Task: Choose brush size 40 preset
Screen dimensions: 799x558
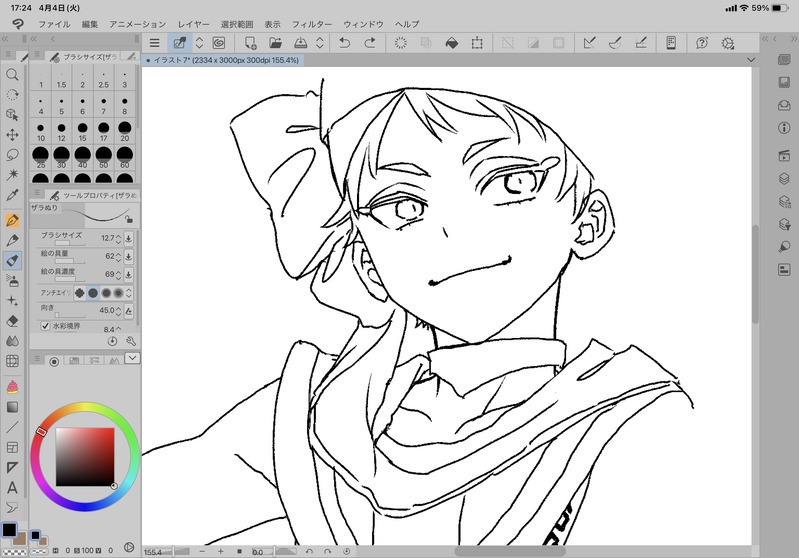Action: pyautogui.click(x=83, y=158)
